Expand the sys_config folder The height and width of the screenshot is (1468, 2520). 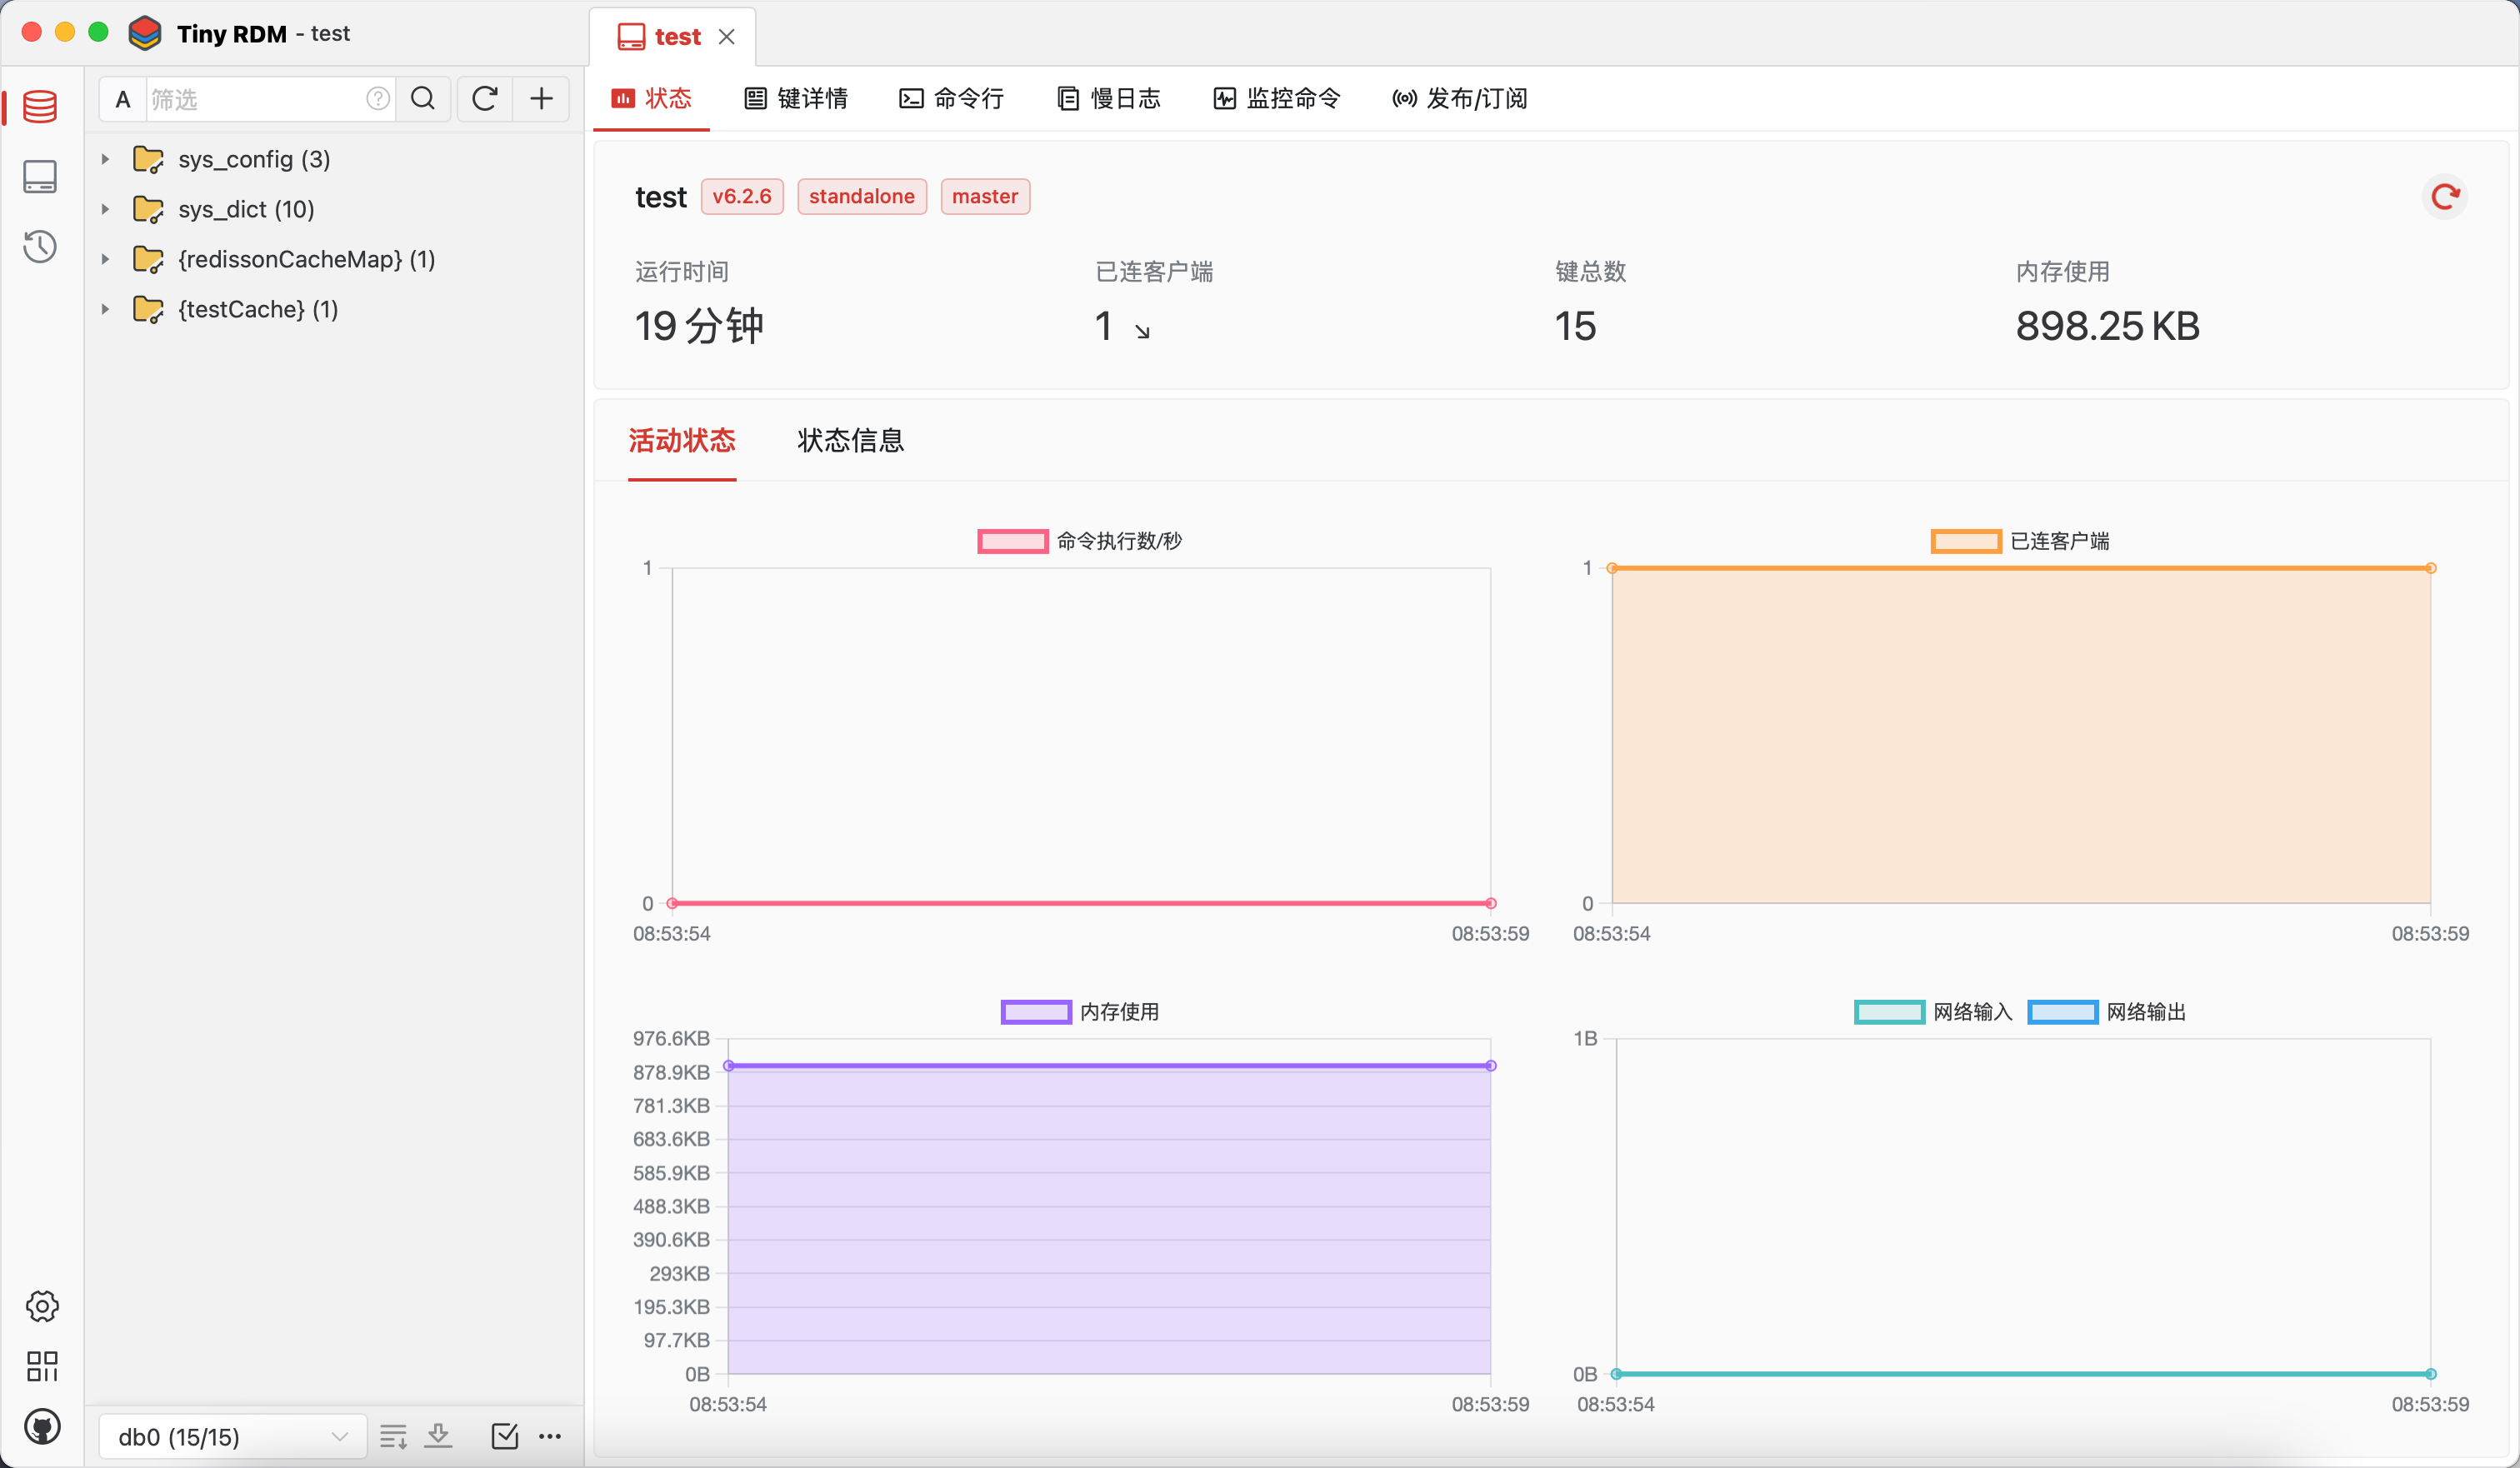point(105,159)
